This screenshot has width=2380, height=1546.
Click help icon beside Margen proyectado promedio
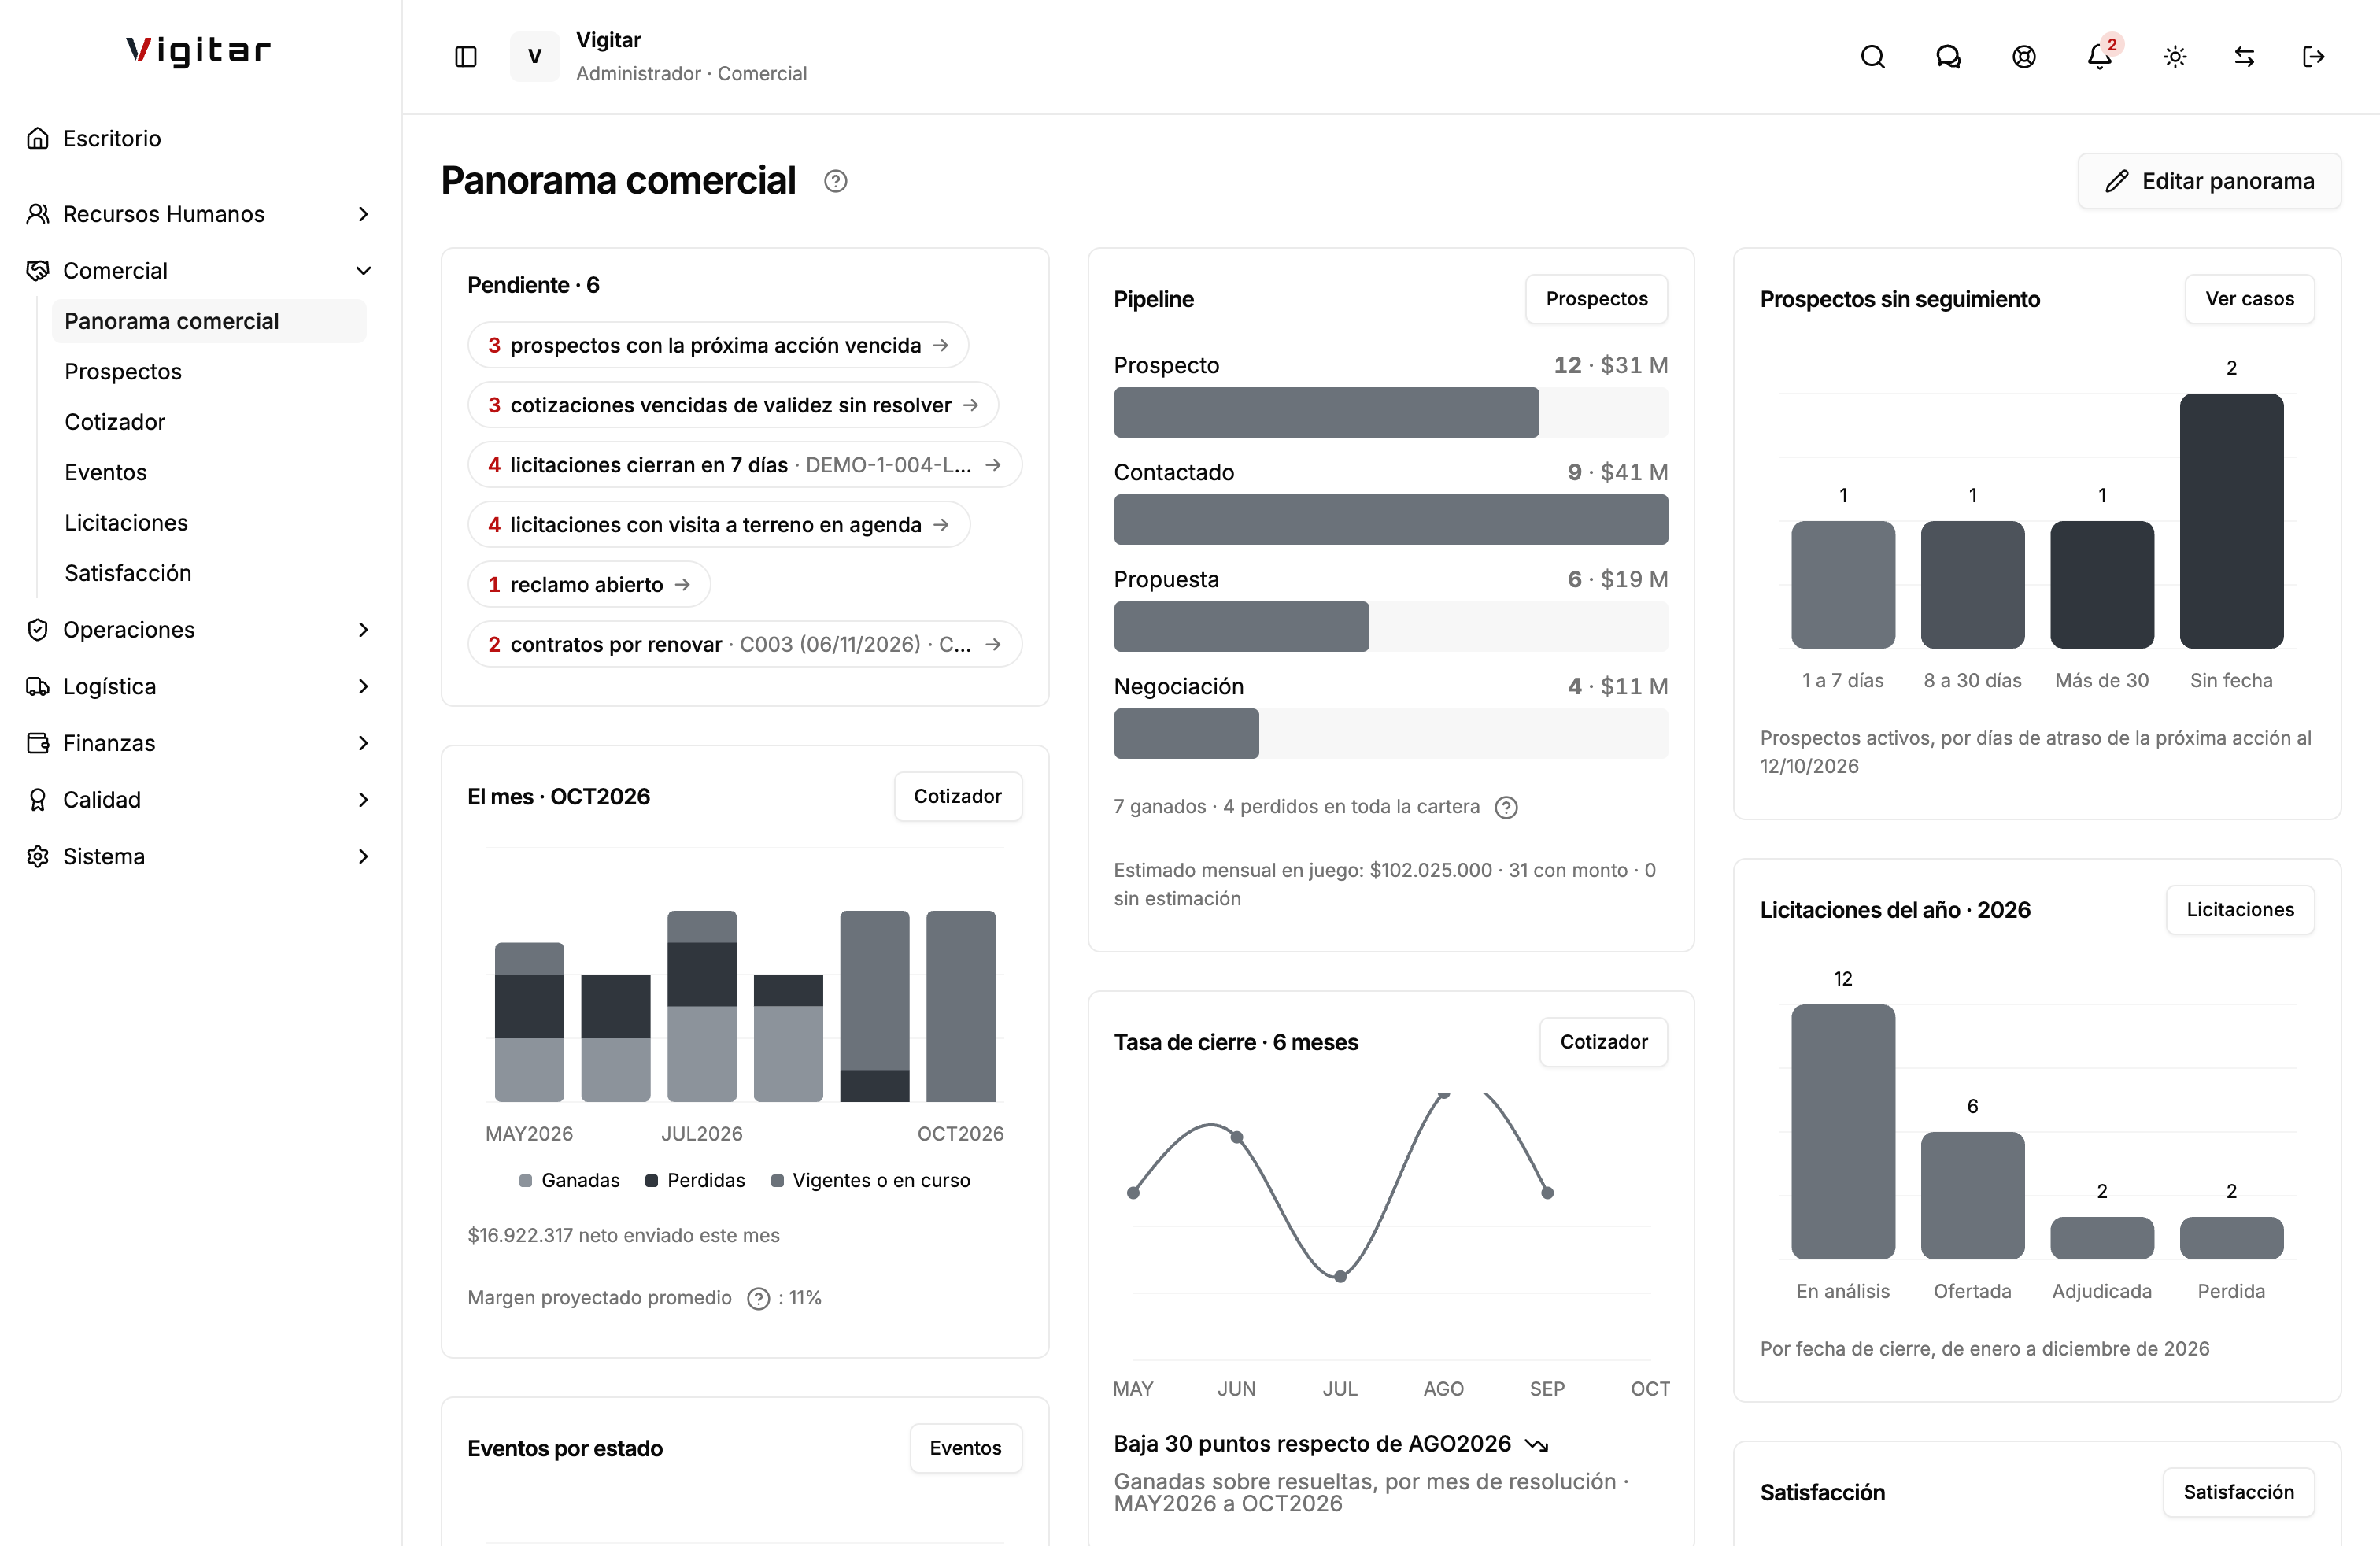point(759,1298)
